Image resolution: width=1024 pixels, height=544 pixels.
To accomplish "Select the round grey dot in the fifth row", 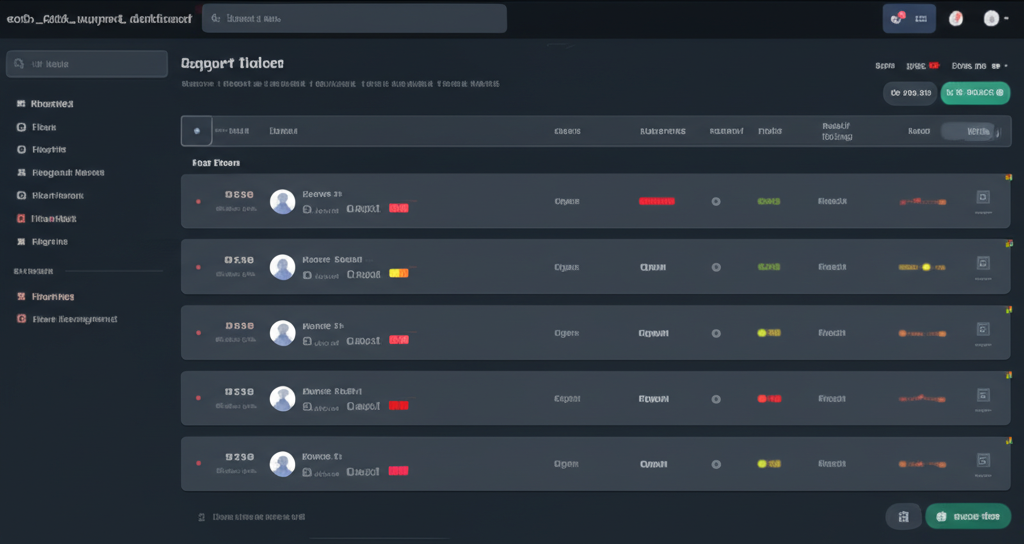I will coord(716,464).
